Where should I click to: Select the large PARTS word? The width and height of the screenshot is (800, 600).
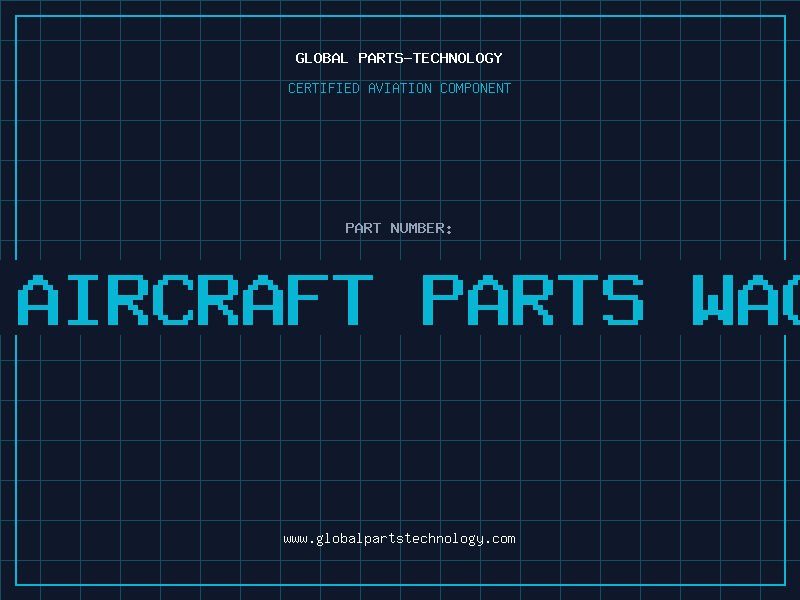(x=533, y=300)
